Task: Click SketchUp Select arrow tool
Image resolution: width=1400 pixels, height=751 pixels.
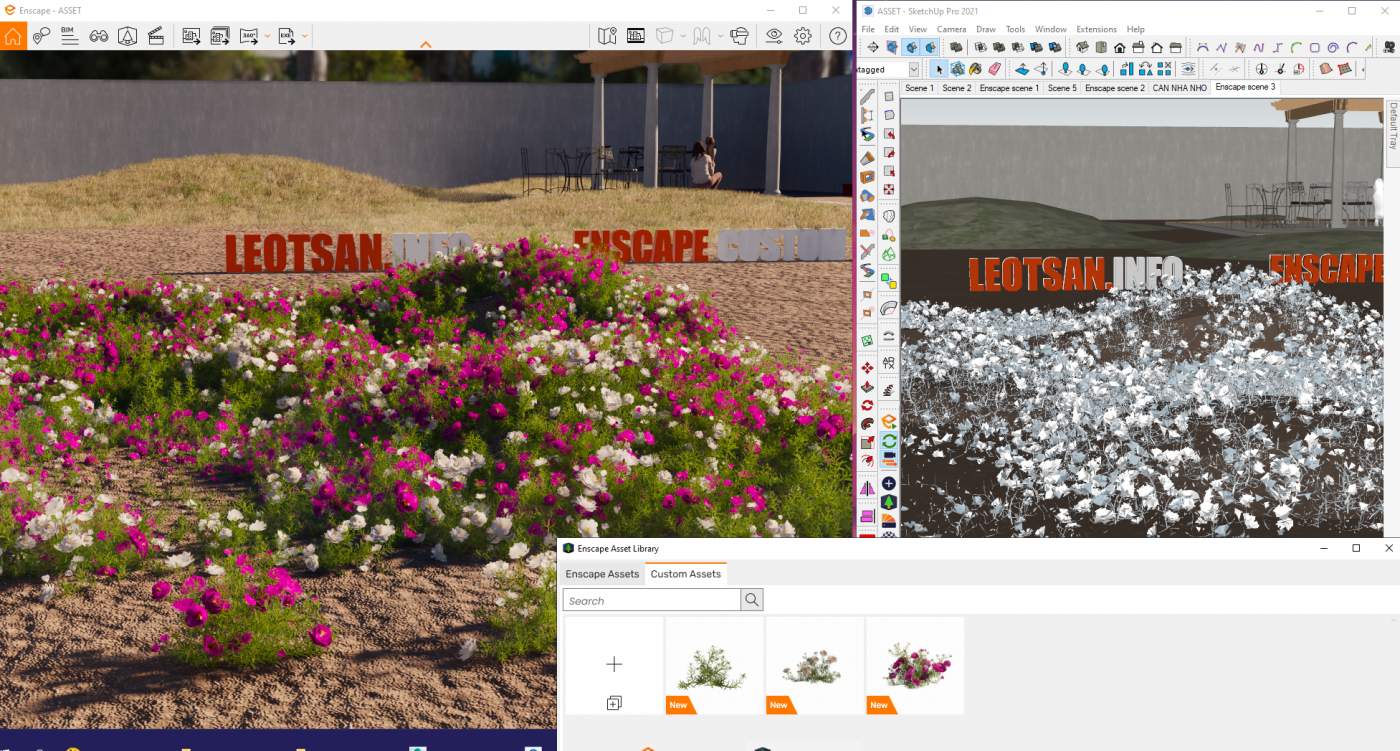Action: pos(938,69)
